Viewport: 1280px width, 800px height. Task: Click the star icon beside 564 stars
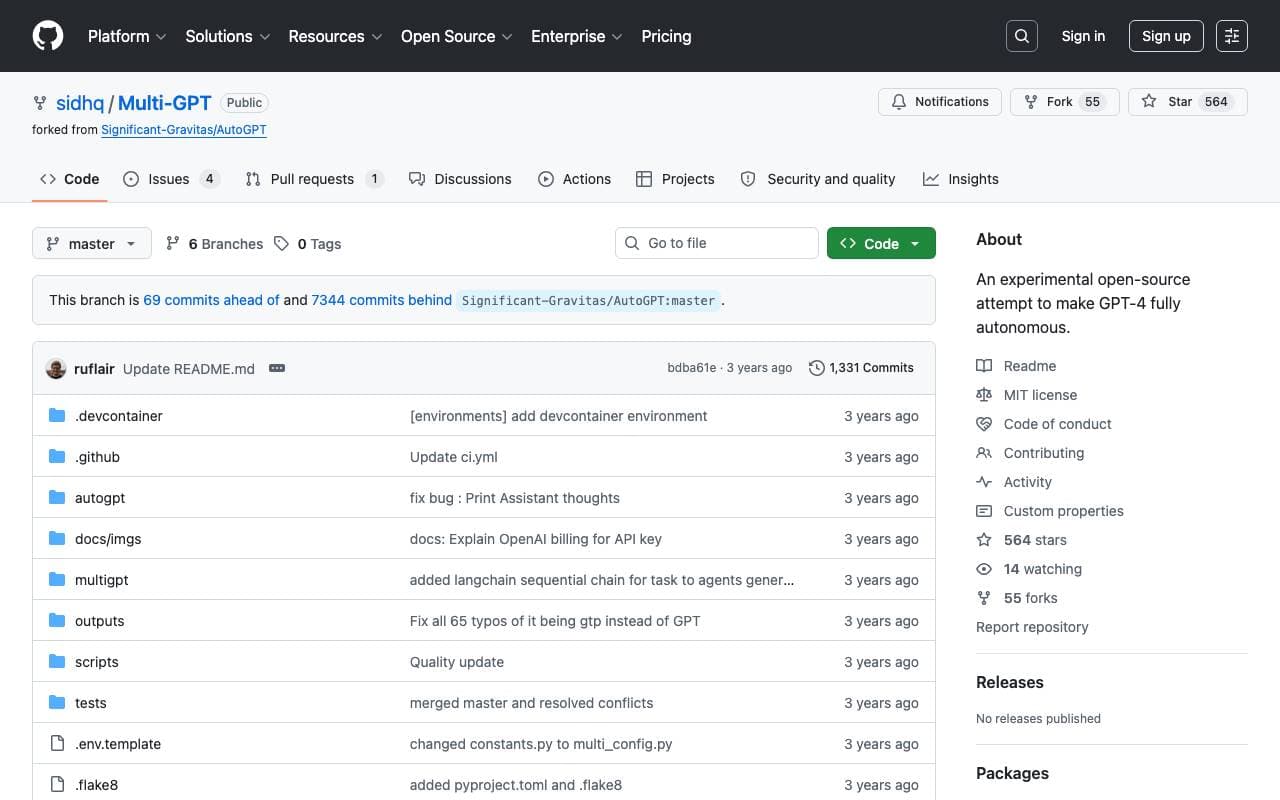coord(984,540)
